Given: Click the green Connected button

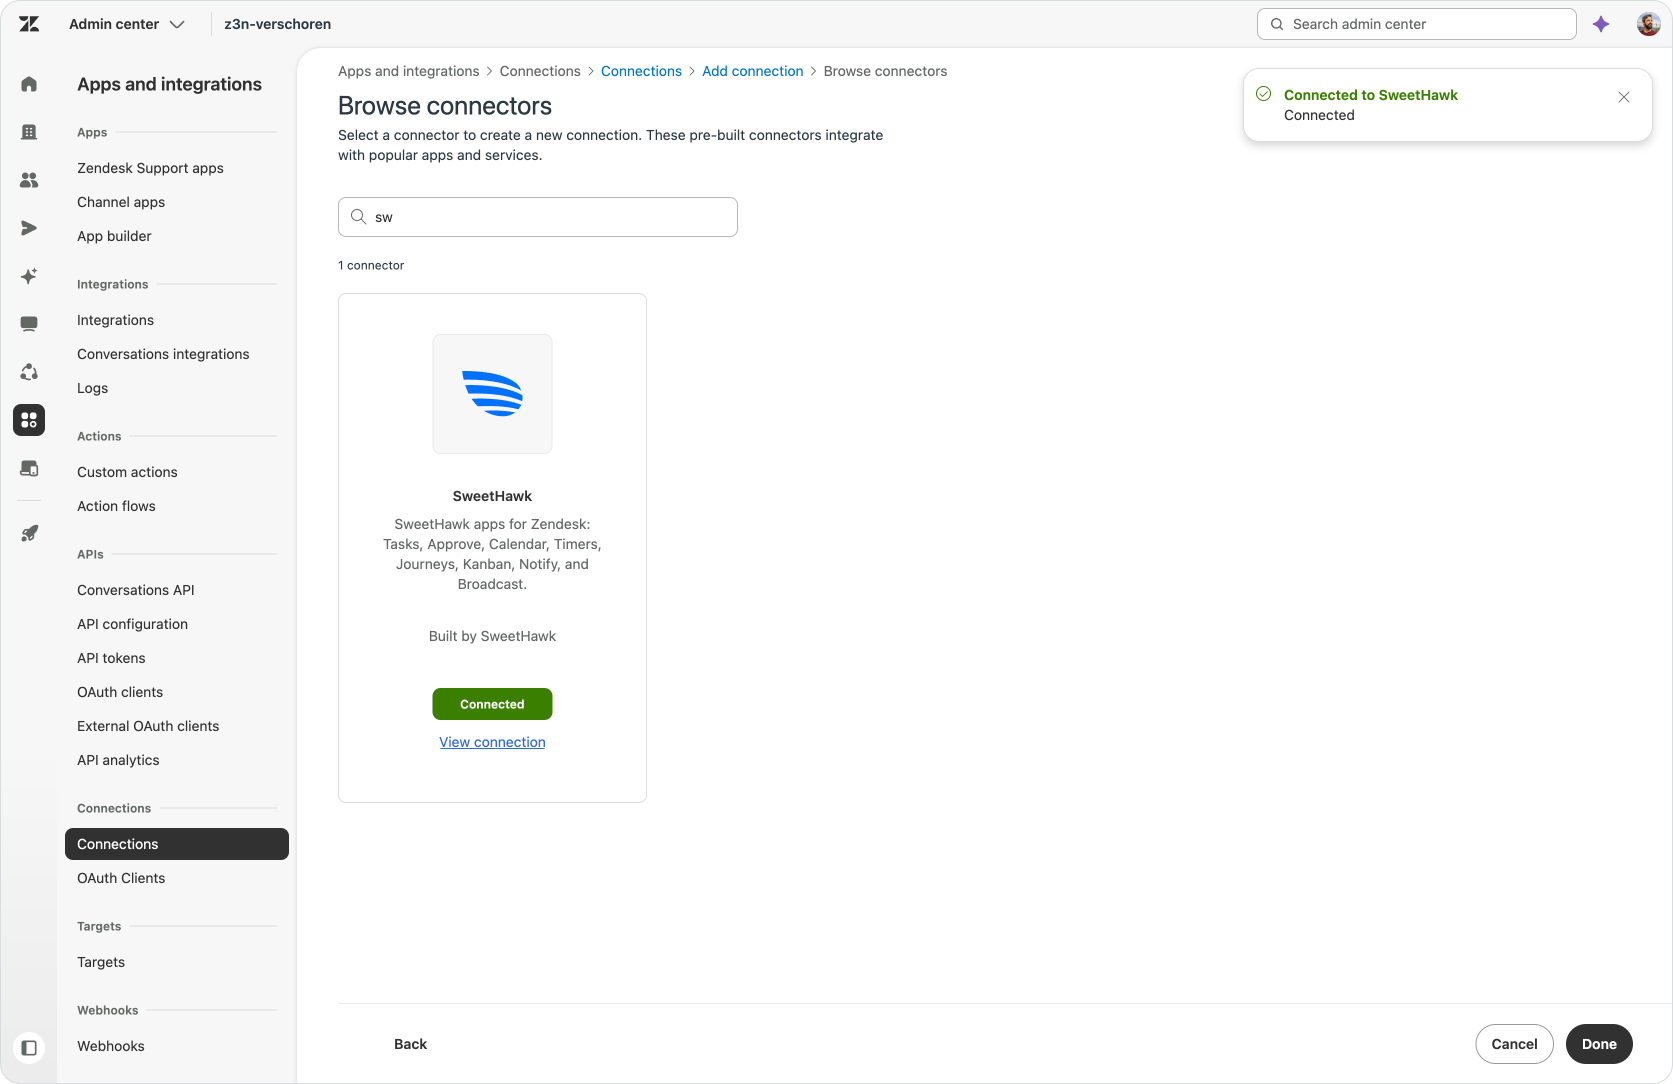Looking at the screenshot, I should [492, 704].
